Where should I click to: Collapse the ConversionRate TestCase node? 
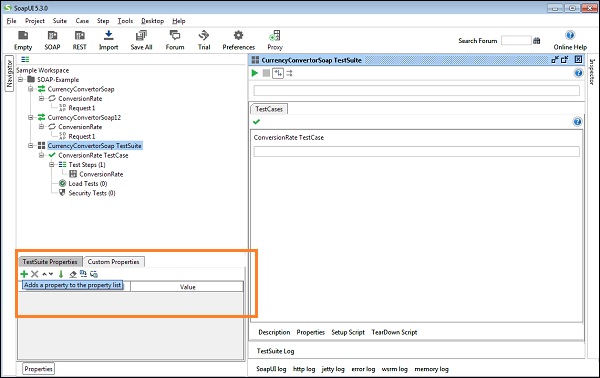[x=41, y=155]
